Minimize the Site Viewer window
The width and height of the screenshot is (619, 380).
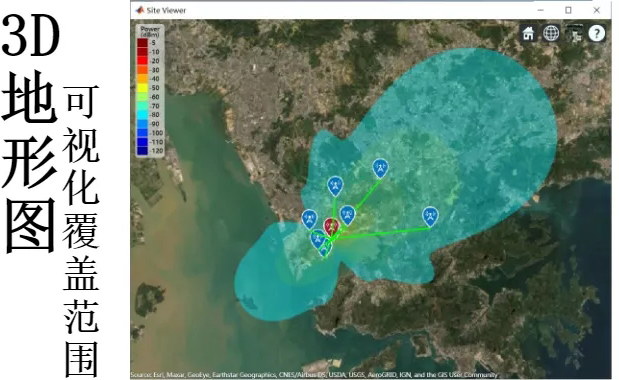(x=540, y=10)
